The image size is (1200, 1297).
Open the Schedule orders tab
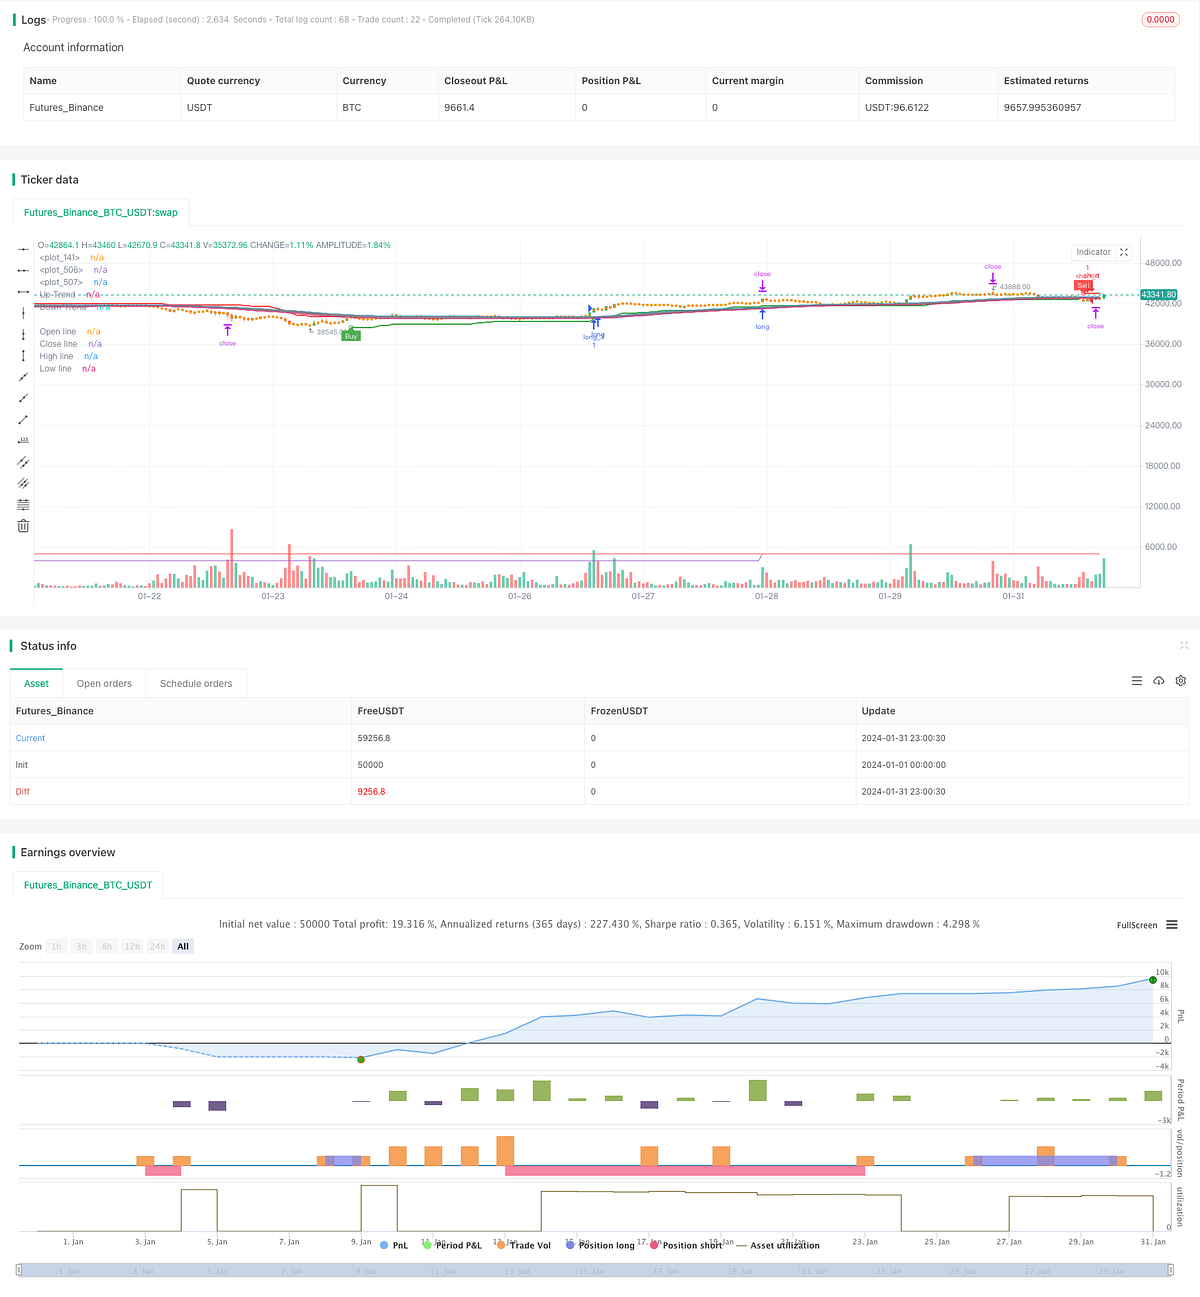196,683
